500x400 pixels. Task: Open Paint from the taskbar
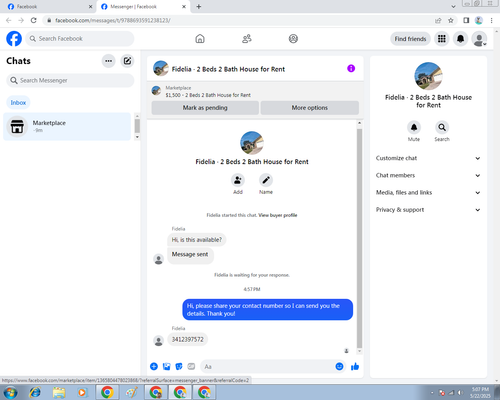[131, 392]
